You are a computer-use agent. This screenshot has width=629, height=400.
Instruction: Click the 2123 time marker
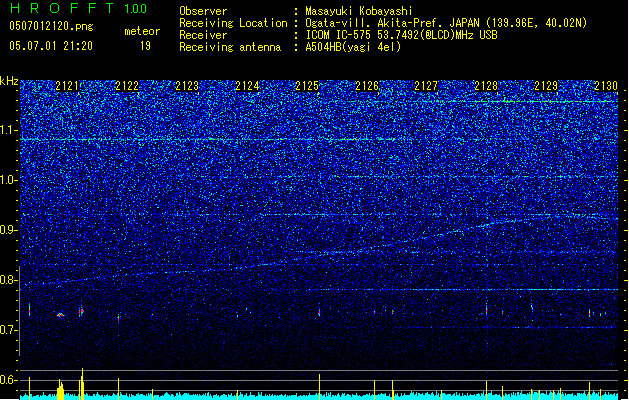tap(187, 86)
